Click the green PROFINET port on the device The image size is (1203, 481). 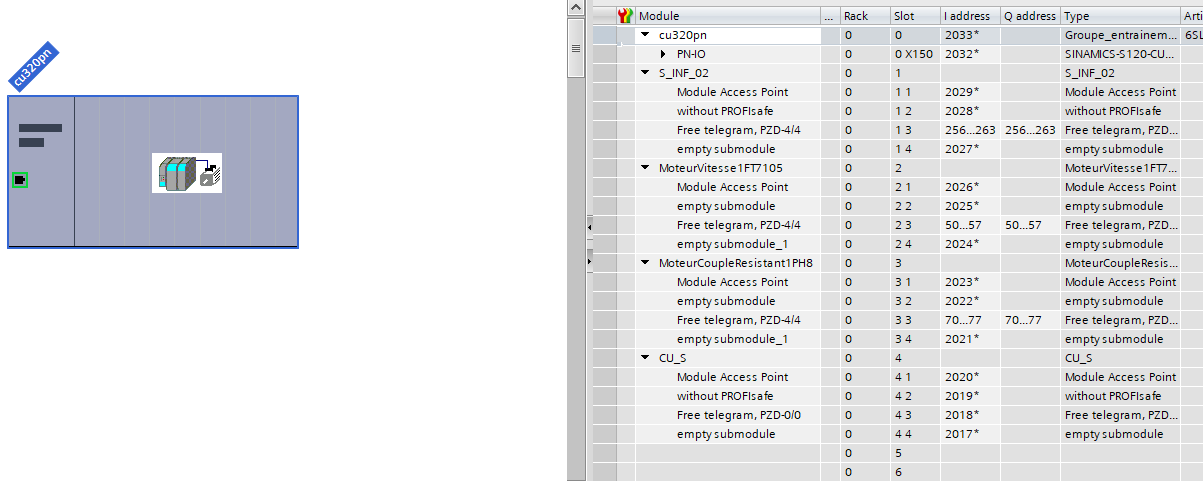point(20,180)
